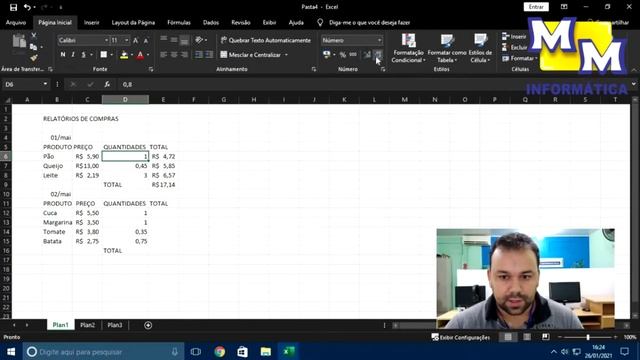
Task: Click the text orientation icon
Action: [x=199, y=40]
